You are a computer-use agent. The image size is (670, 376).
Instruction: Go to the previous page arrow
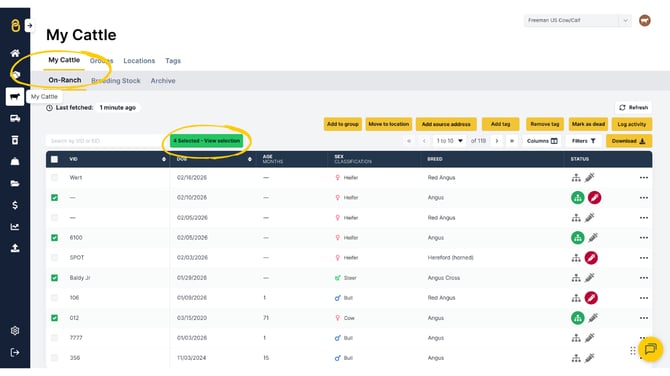(x=424, y=141)
